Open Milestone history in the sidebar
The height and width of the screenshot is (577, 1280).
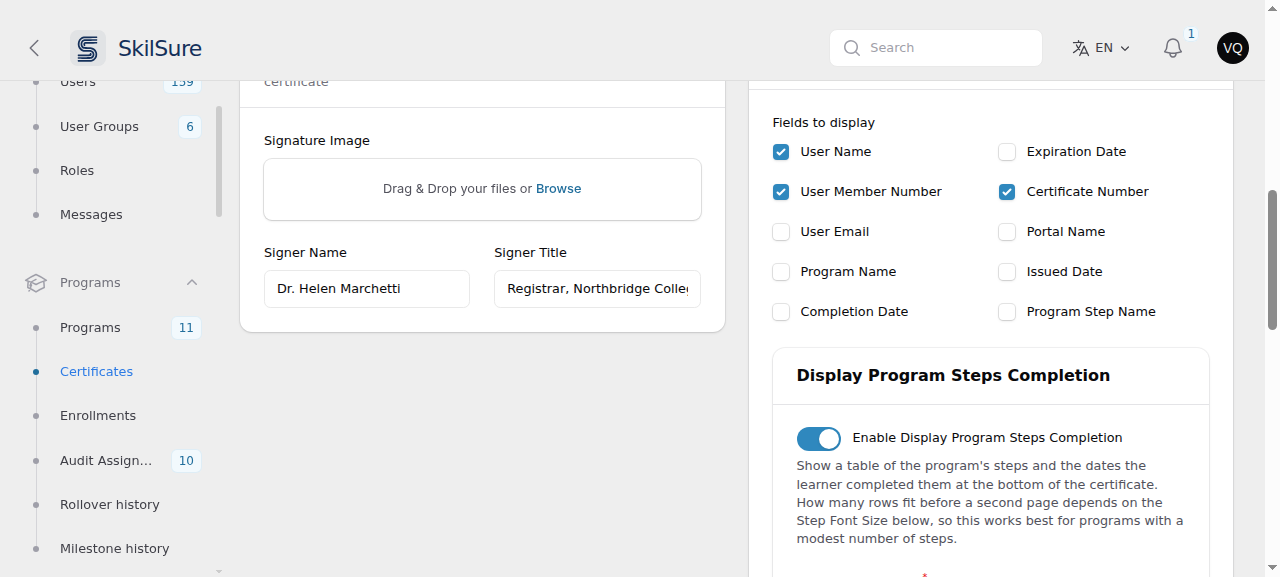click(x=114, y=549)
